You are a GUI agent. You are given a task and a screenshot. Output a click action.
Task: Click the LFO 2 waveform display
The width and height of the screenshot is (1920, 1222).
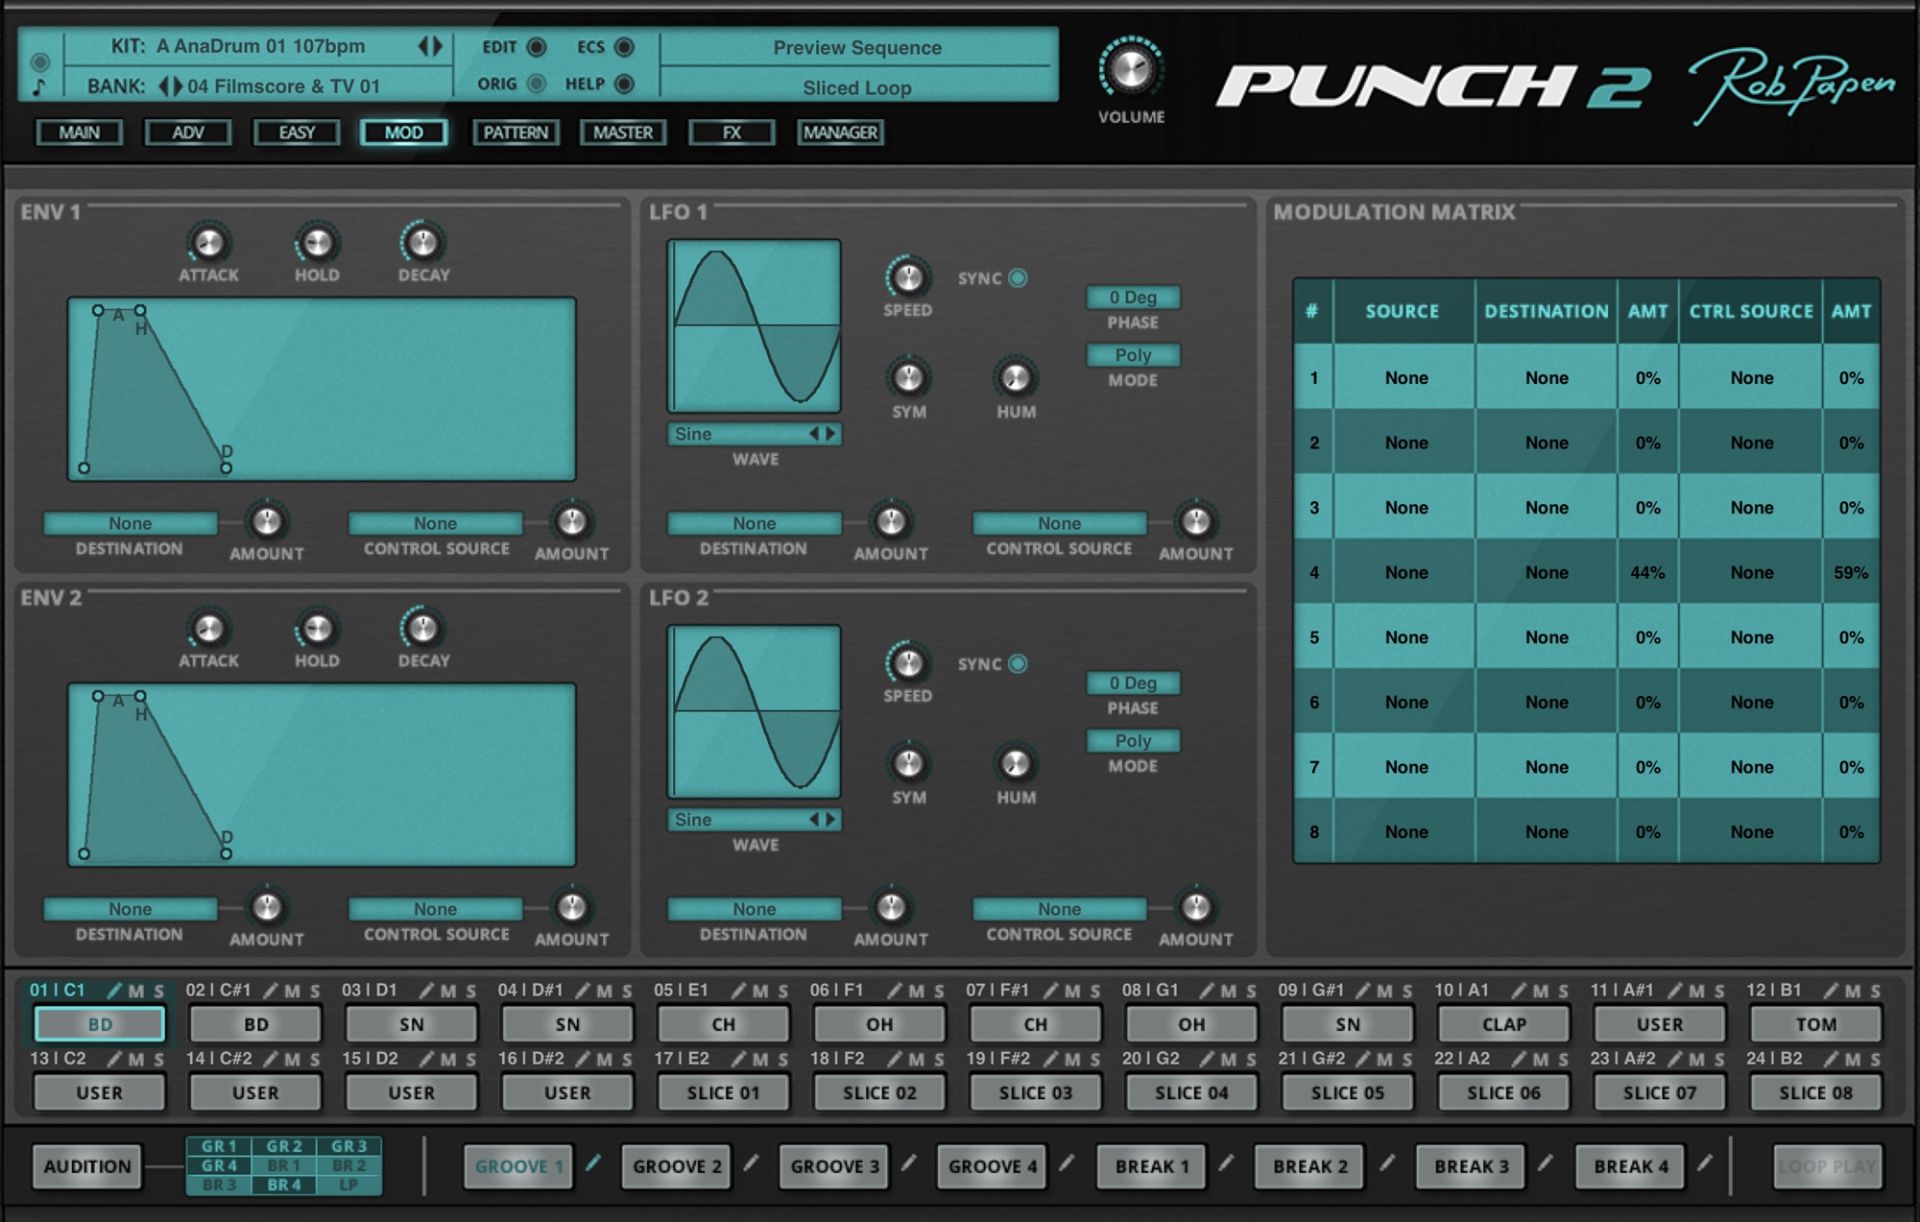[x=754, y=712]
